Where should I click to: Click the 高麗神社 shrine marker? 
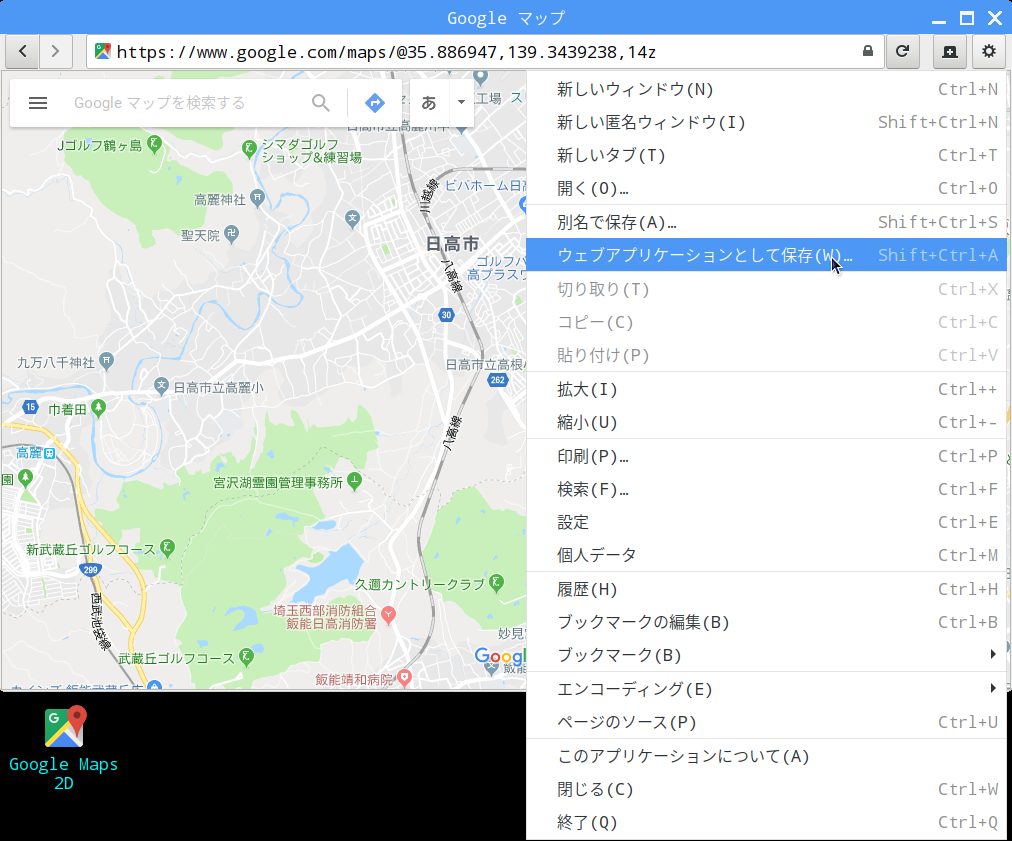[258, 198]
